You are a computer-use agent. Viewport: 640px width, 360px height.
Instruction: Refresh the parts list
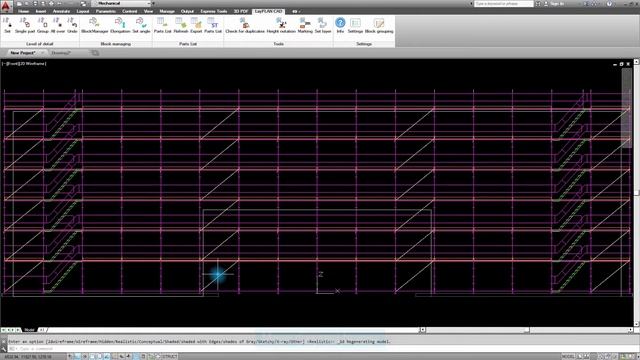pyautogui.click(x=181, y=25)
